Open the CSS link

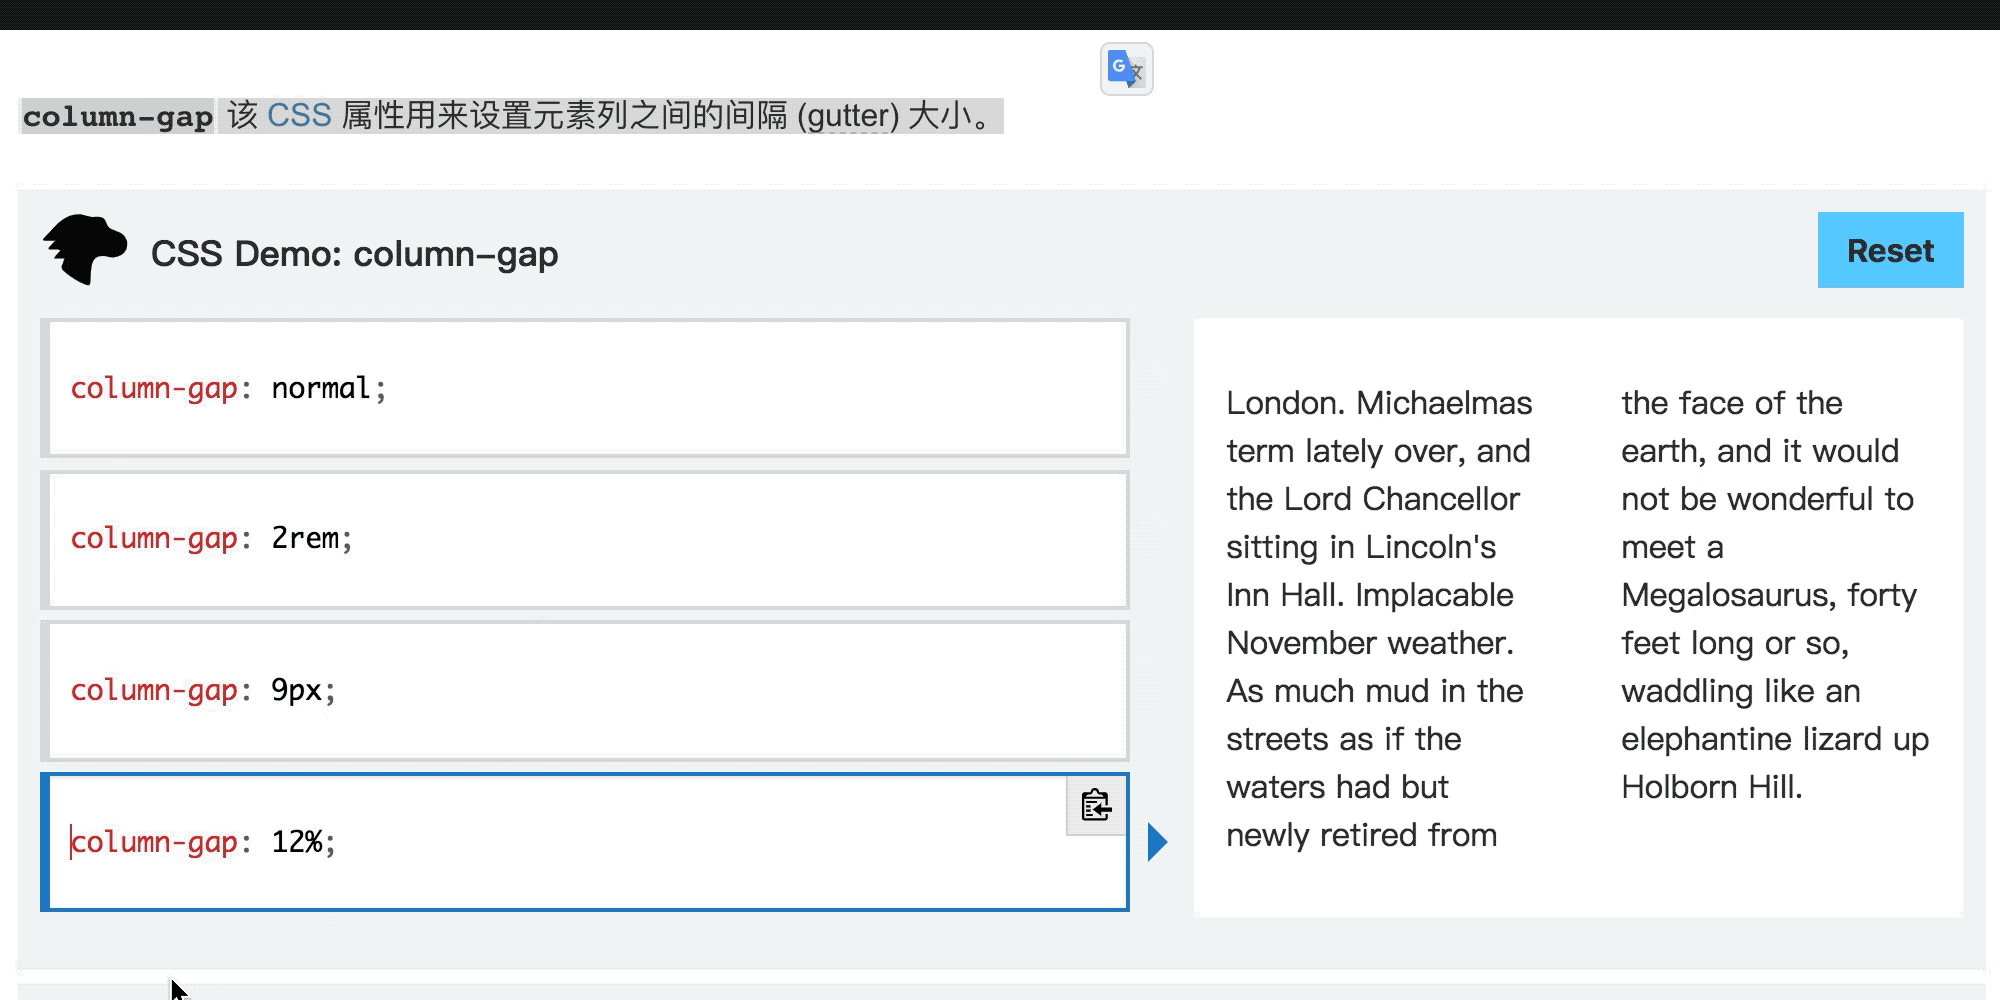coord(299,116)
